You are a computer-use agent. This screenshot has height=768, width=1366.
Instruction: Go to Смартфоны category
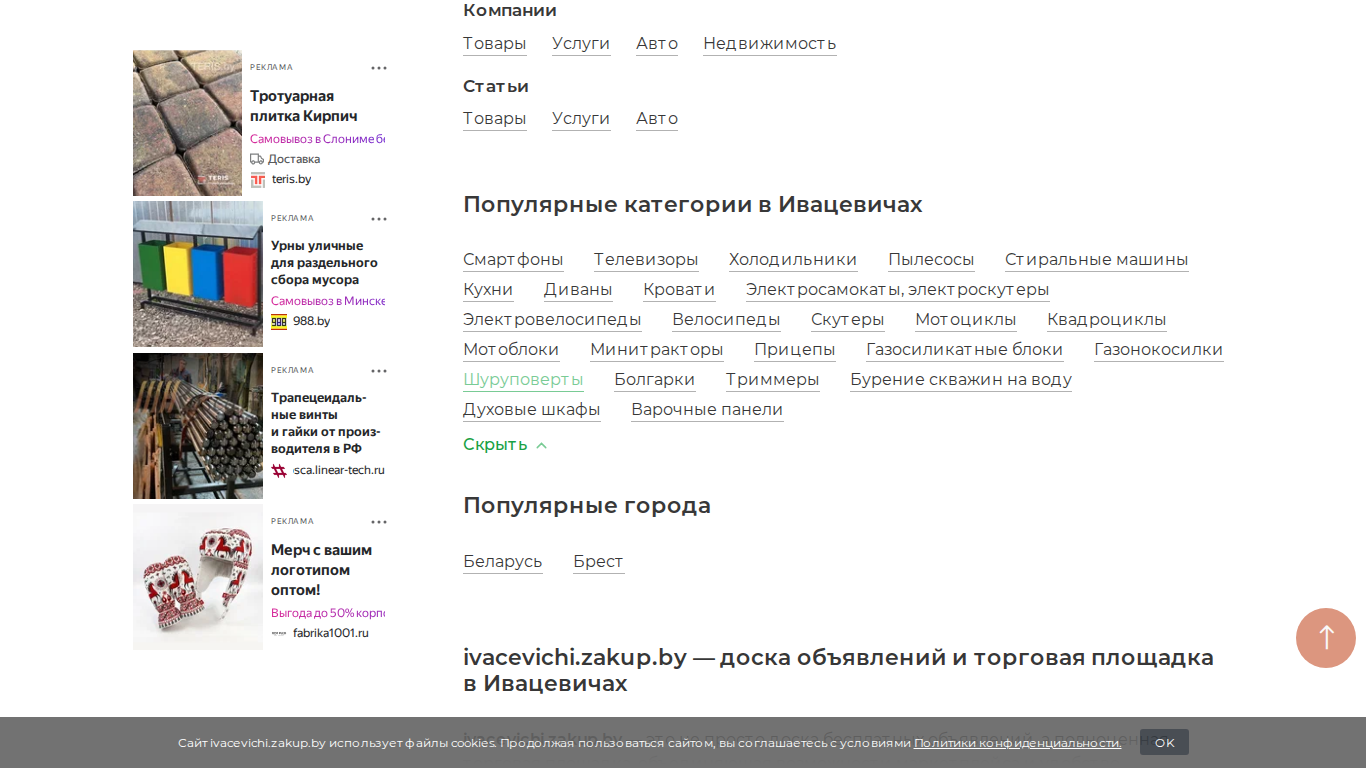click(513, 260)
